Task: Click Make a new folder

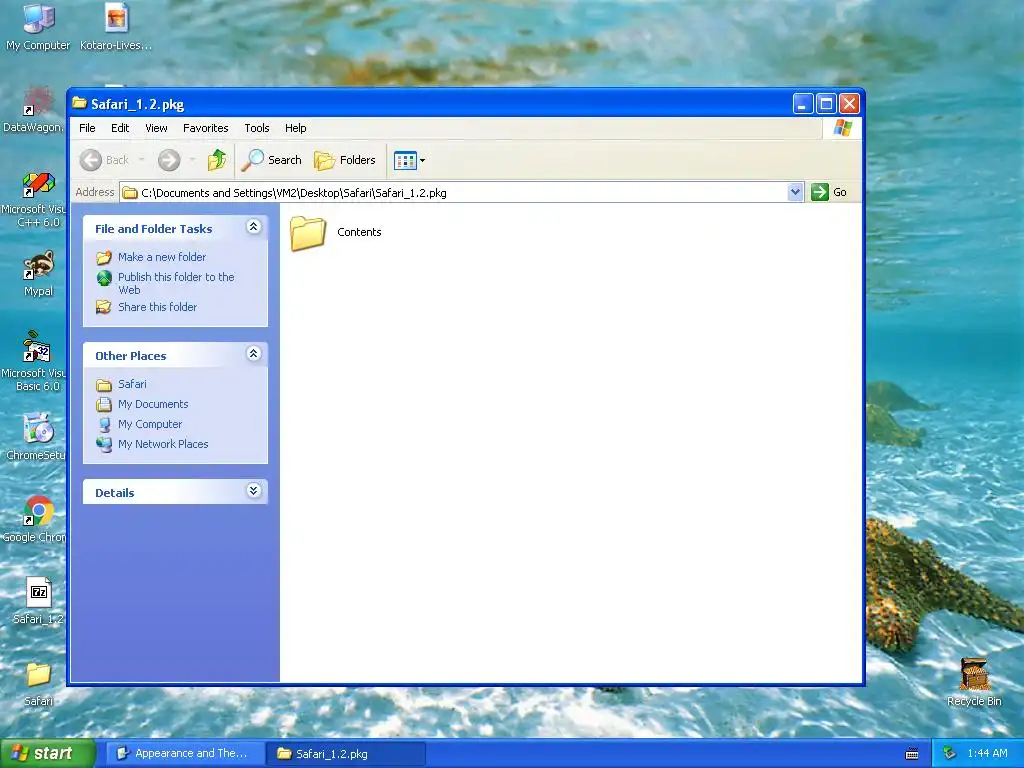Action: pos(152,257)
